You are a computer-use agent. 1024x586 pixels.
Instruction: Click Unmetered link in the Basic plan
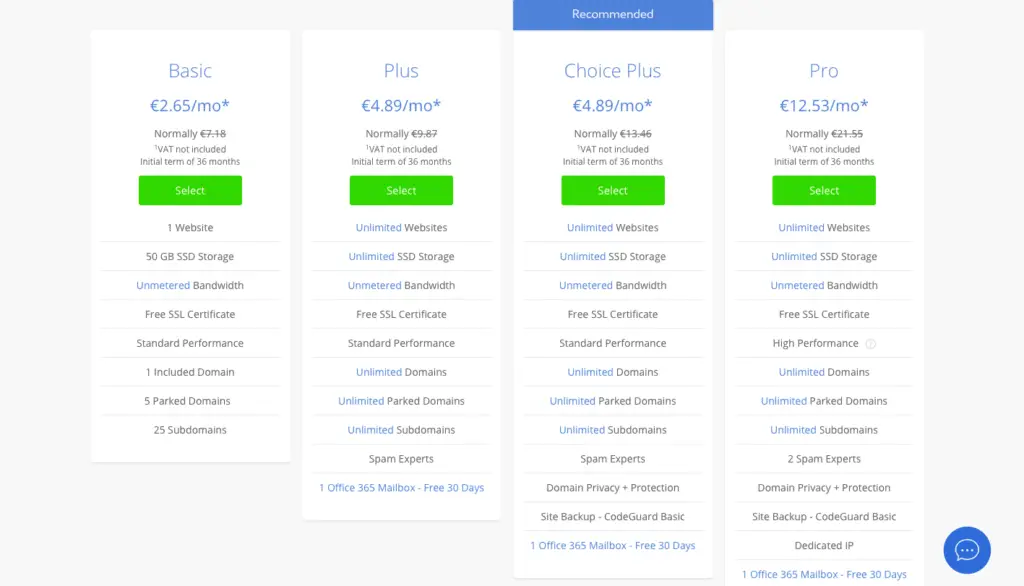(x=163, y=285)
